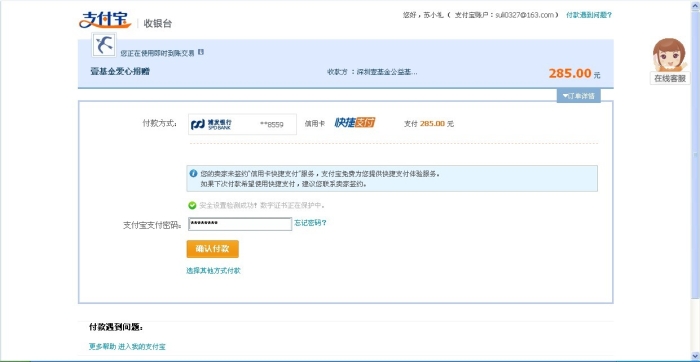Viewport: 700px width, 362px height.
Task: Open the 更多帮助 more help link
Action: point(102,346)
